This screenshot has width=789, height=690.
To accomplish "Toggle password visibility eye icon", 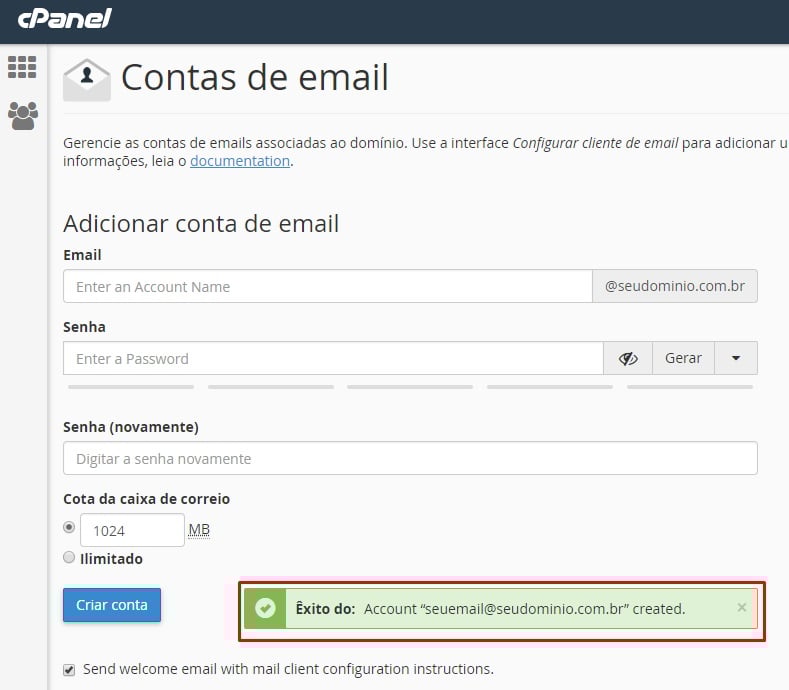I will [628, 358].
